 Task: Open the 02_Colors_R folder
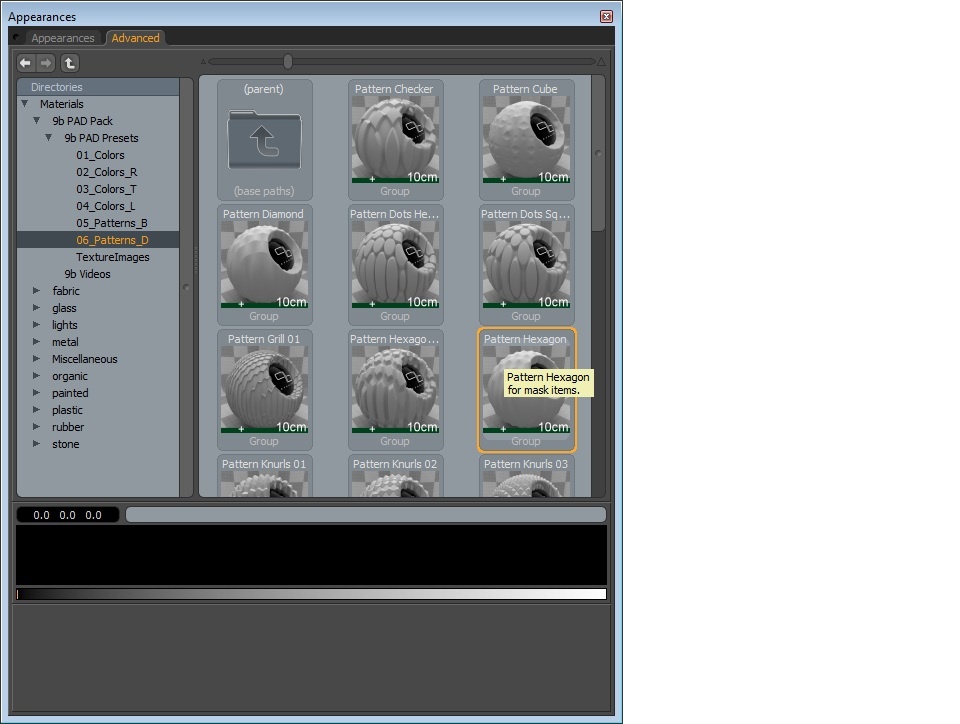click(107, 172)
